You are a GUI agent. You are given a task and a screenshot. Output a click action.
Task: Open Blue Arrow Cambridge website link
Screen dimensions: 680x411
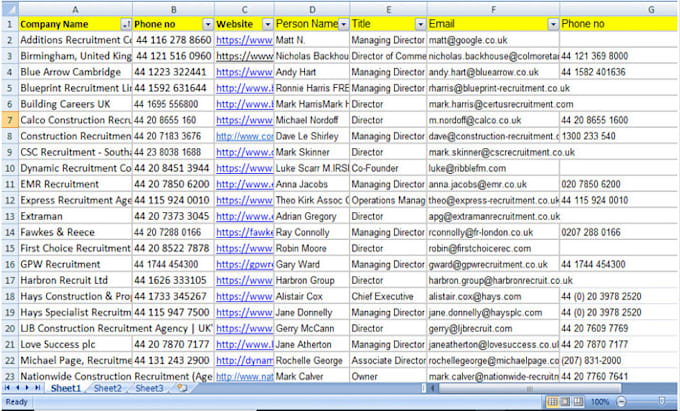(x=244, y=72)
